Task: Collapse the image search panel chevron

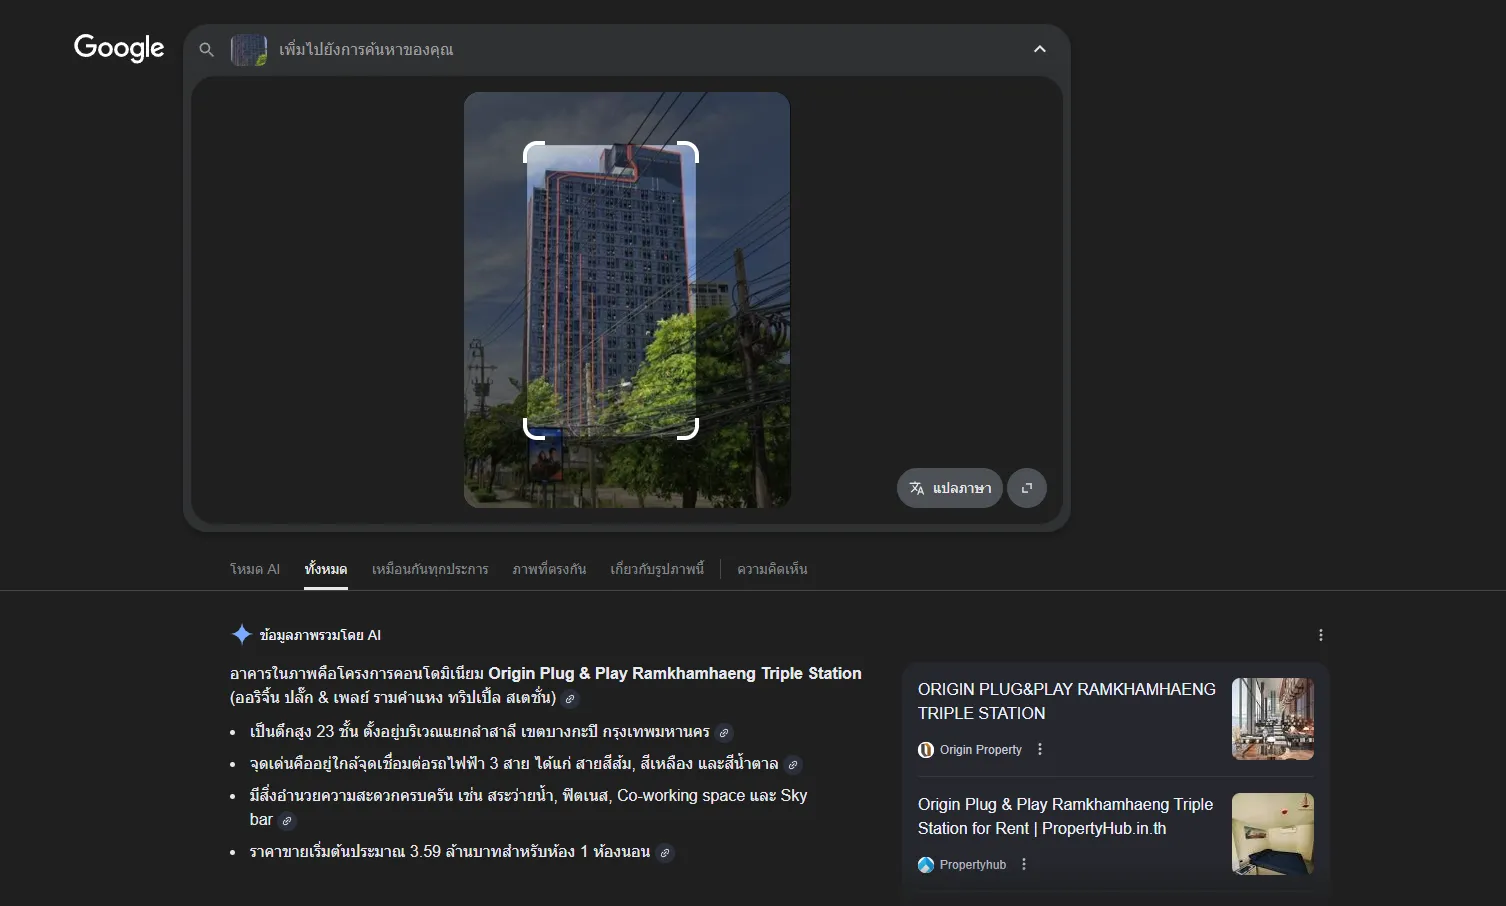Action: (1039, 49)
